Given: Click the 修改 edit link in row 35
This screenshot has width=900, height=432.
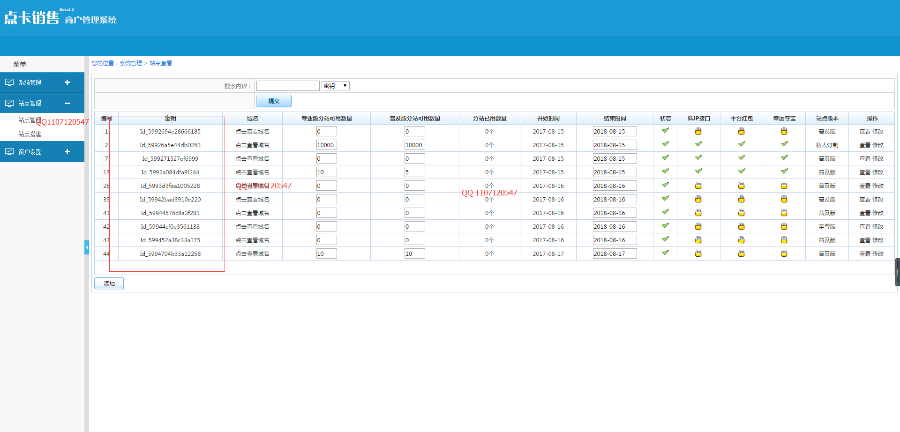Looking at the screenshot, I should pos(878,199).
